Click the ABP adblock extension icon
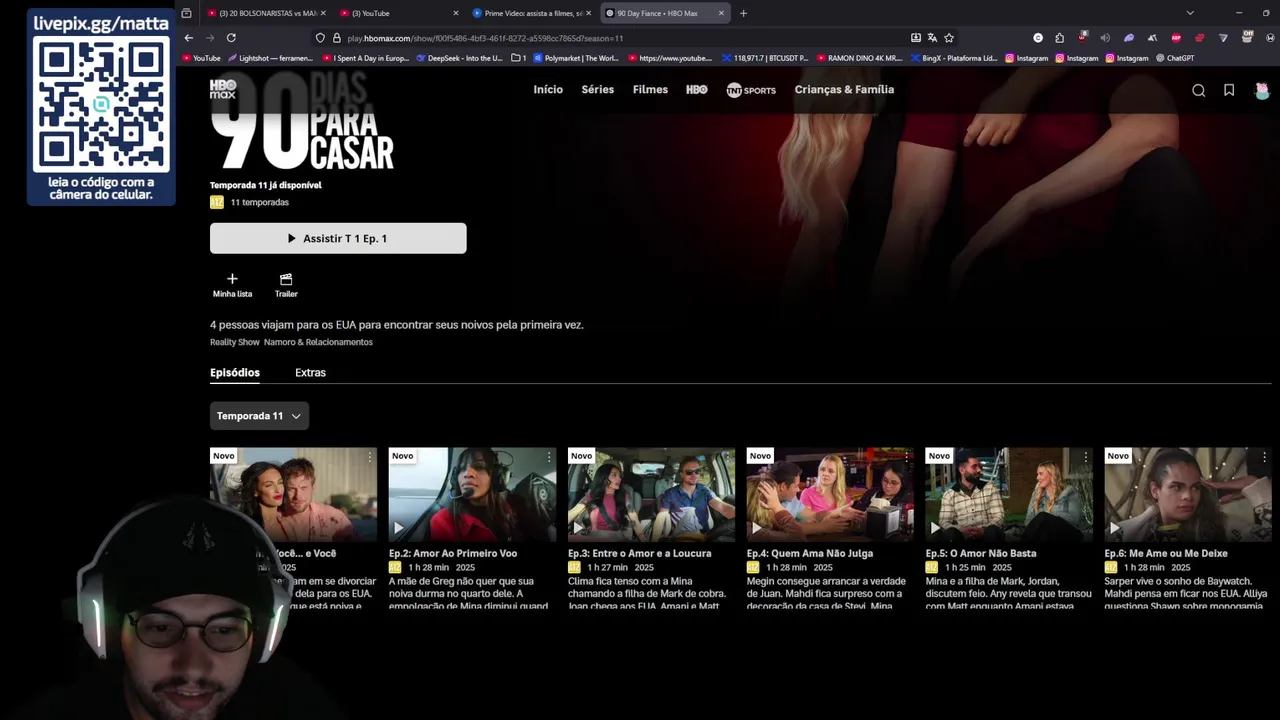The width and height of the screenshot is (1280, 720). coord(1176,38)
